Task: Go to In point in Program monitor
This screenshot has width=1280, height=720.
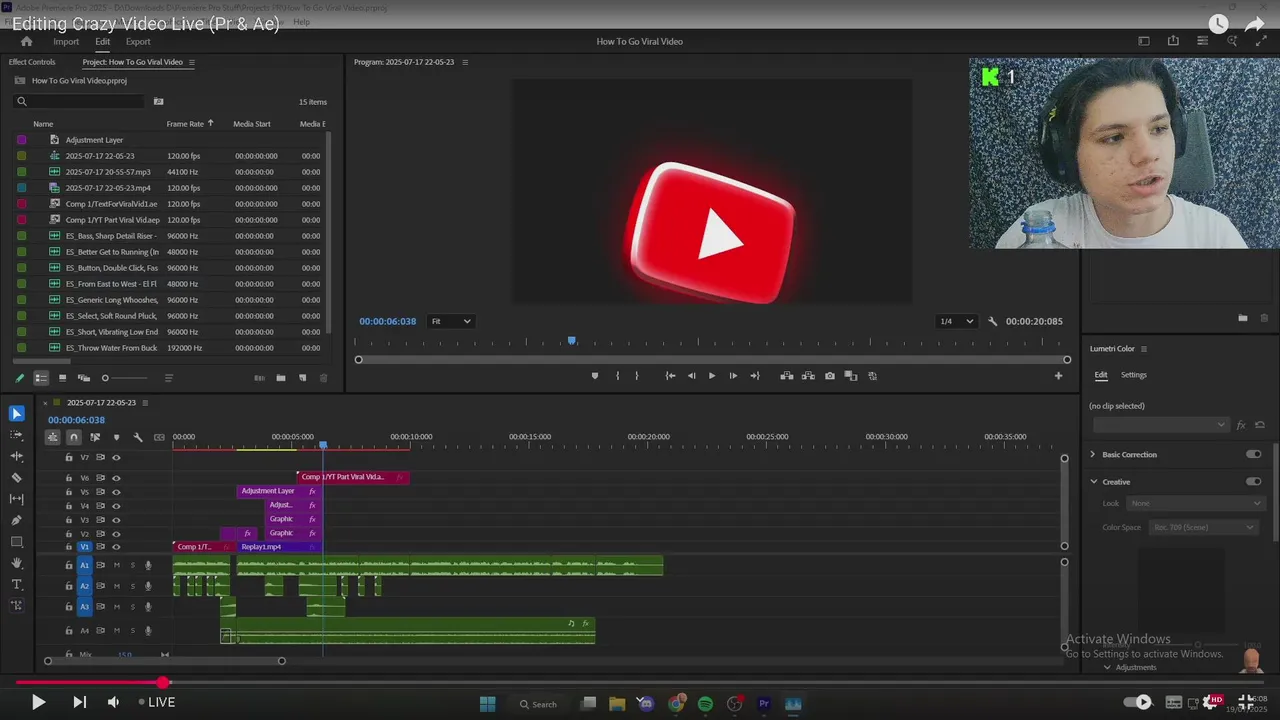Action: point(670,376)
